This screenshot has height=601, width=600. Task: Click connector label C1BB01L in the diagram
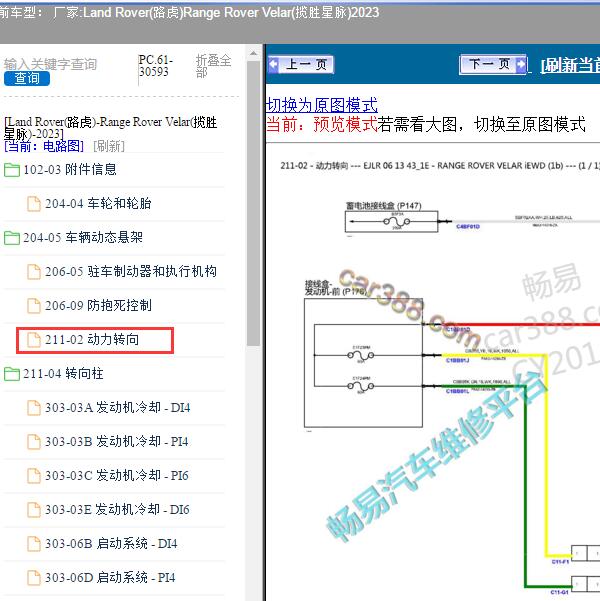[457, 391]
